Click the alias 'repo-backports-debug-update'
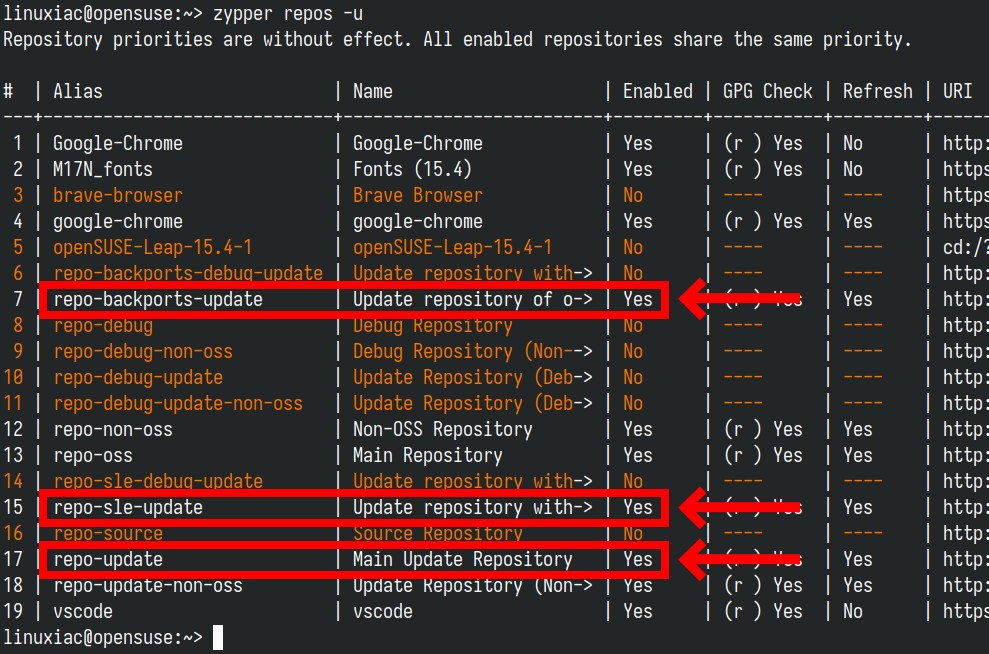 click(x=188, y=273)
